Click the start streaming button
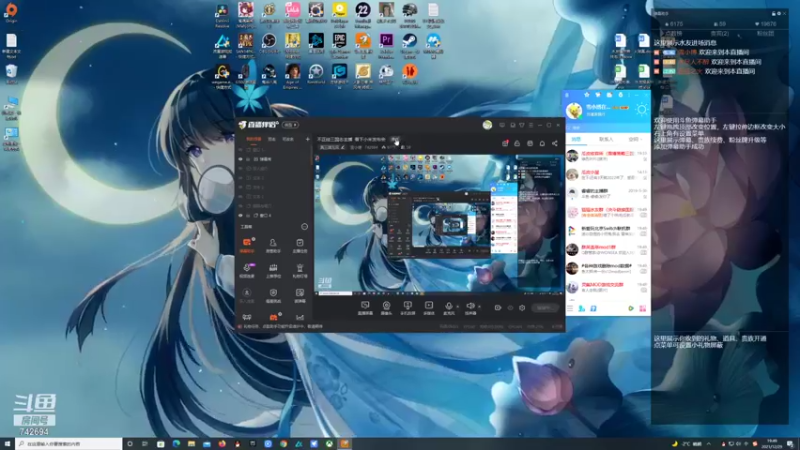800x450 pixels. [x=545, y=308]
